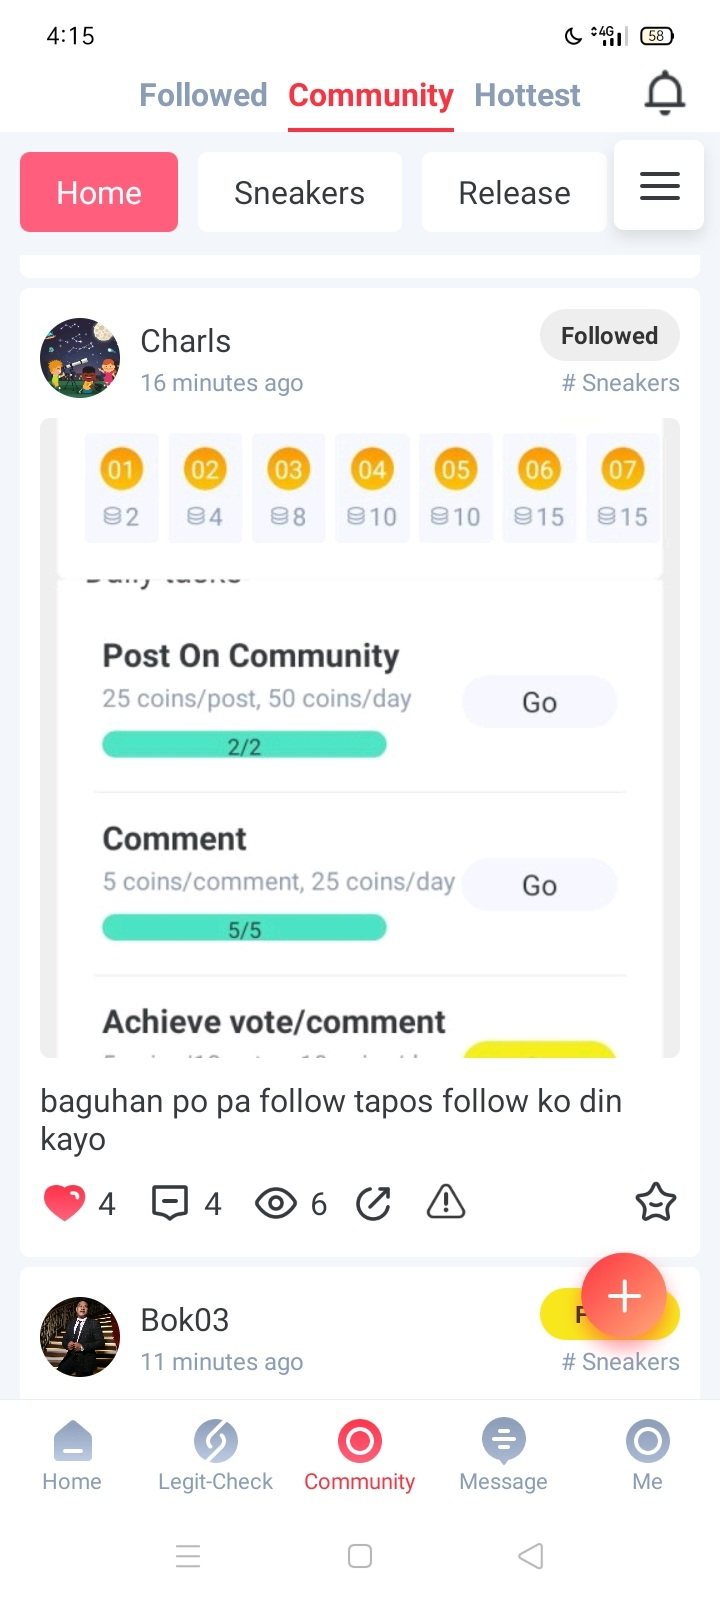Image resolution: width=720 pixels, height=1600 pixels.
Task: Open Legit-Check from bottom navigation
Action: click(x=215, y=1455)
